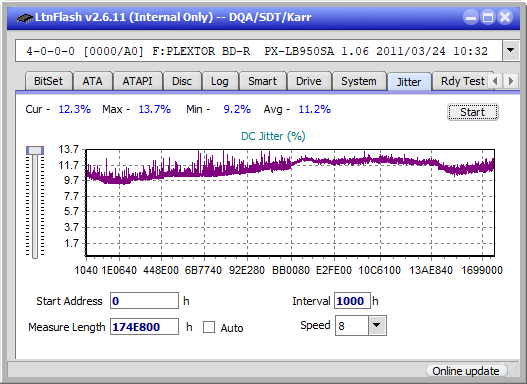
Task: Expand the drive selection dropdown
Action: [x=511, y=51]
